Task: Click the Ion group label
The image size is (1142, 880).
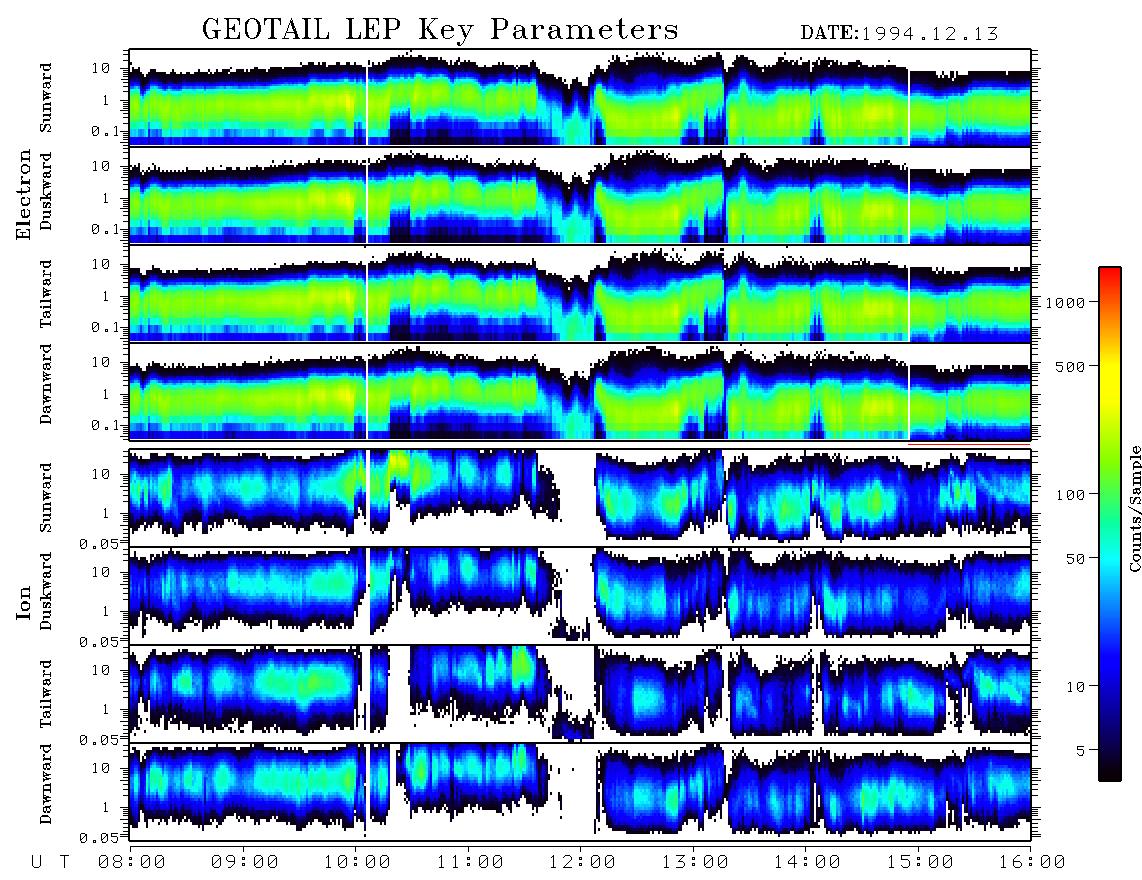Action: pyautogui.click(x=24, y=603)
